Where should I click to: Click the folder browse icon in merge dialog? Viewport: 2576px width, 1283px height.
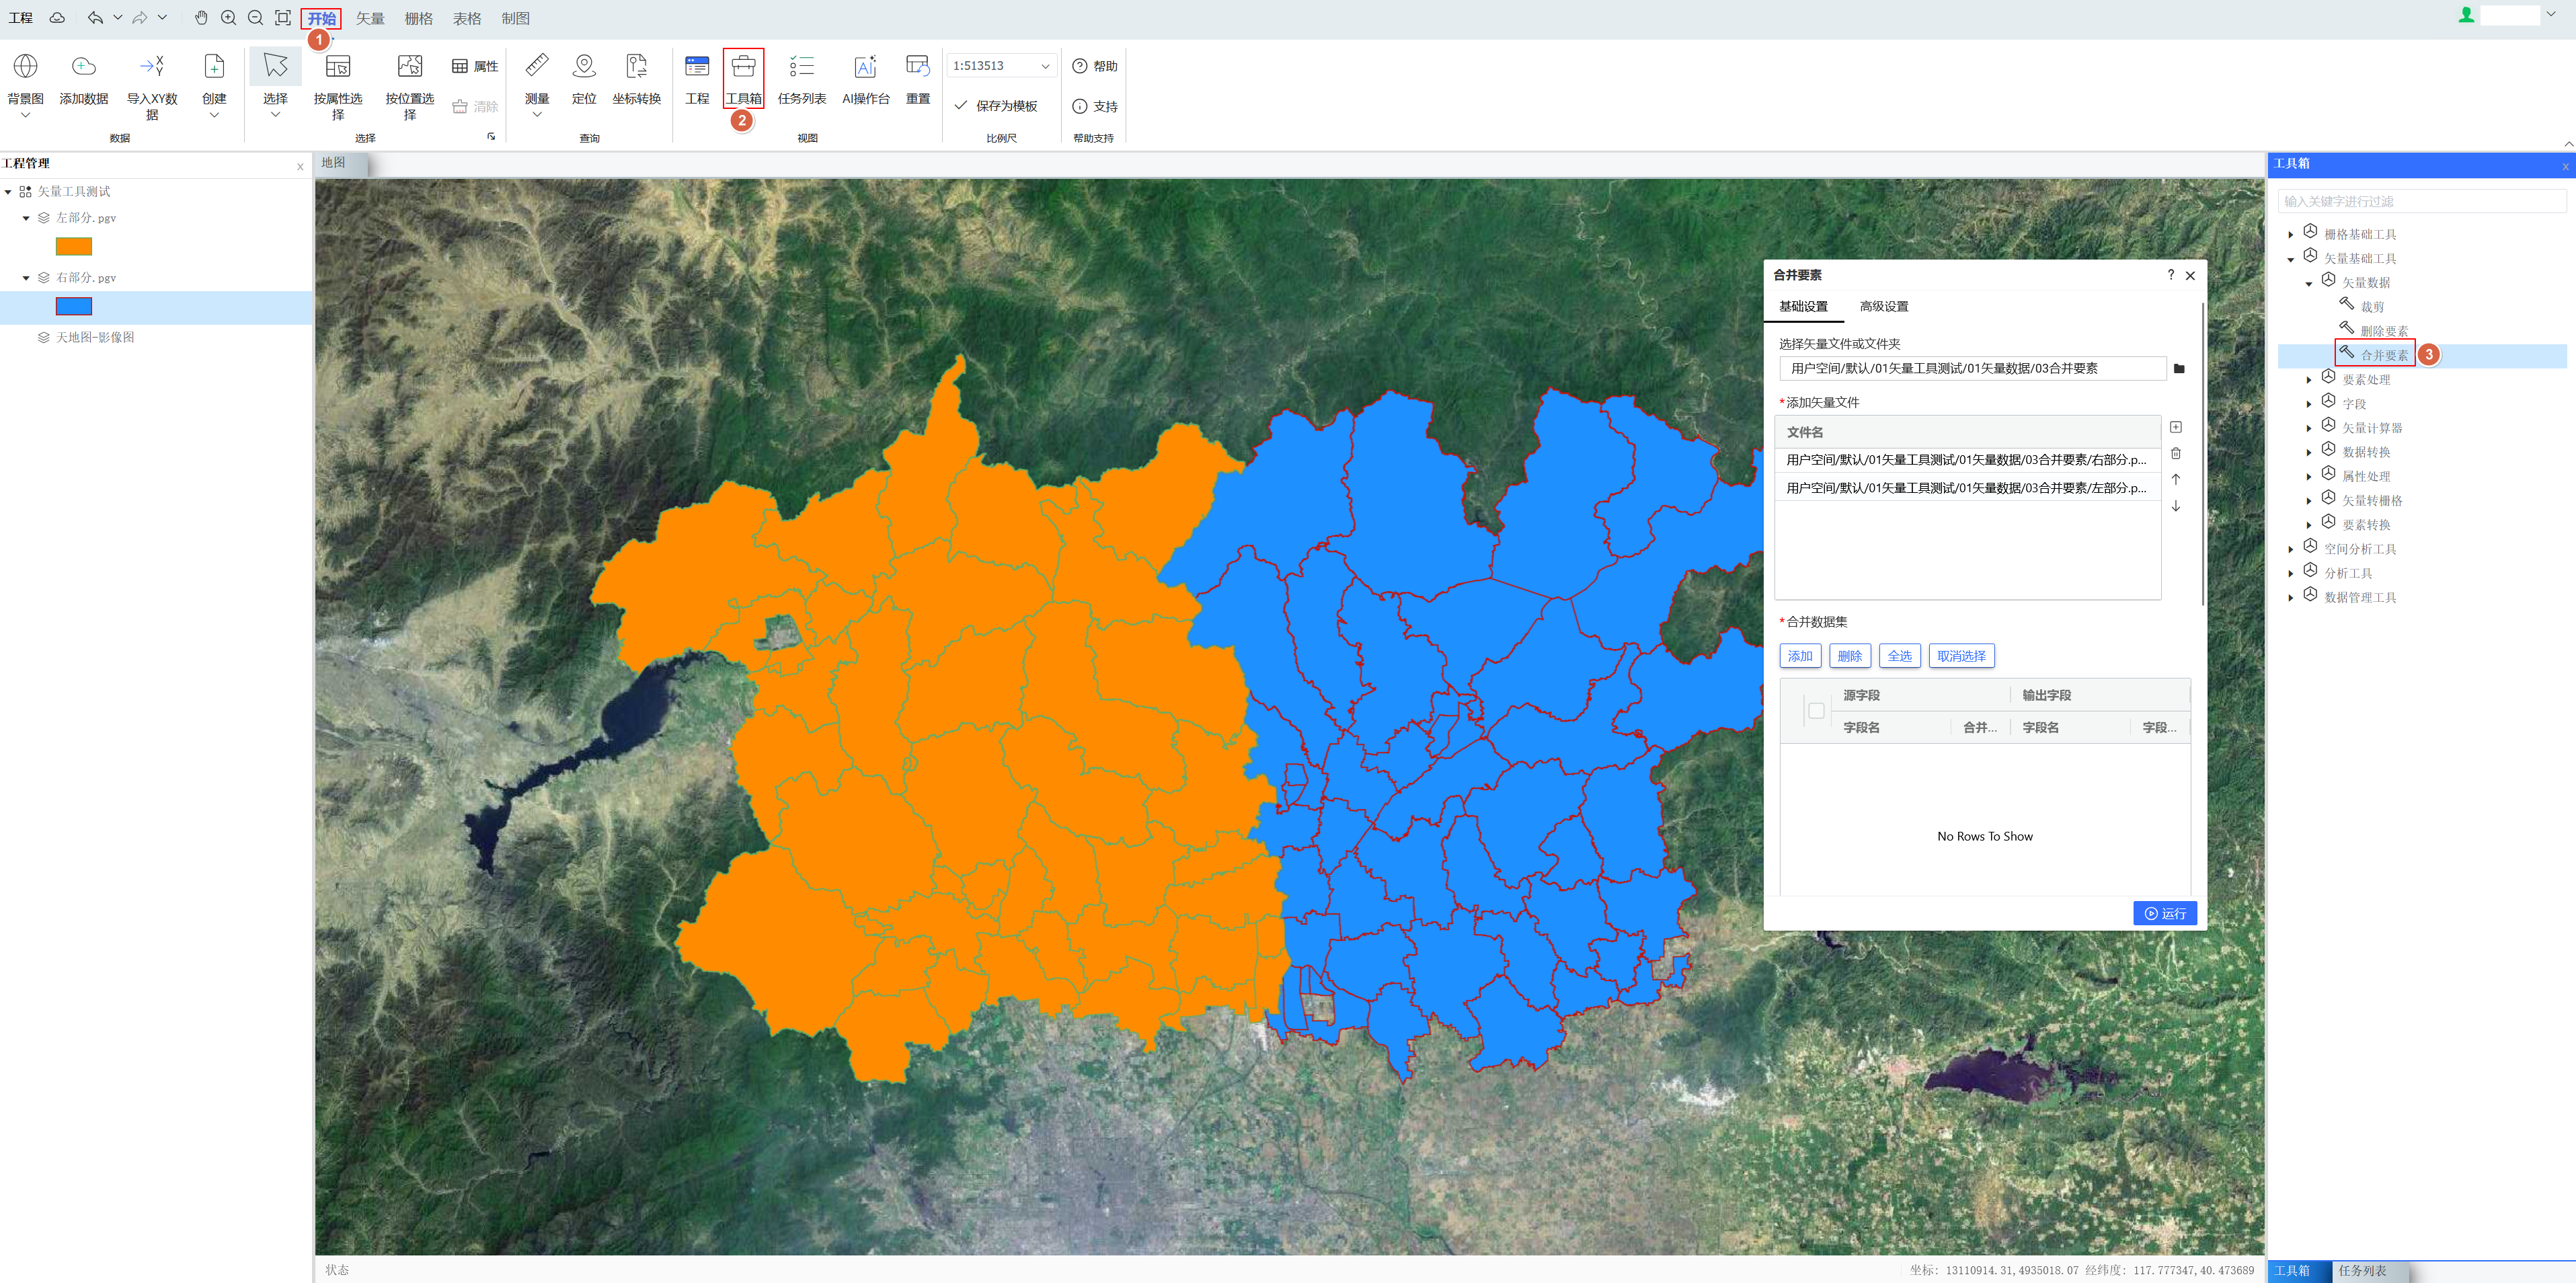tap(2179, 369)
